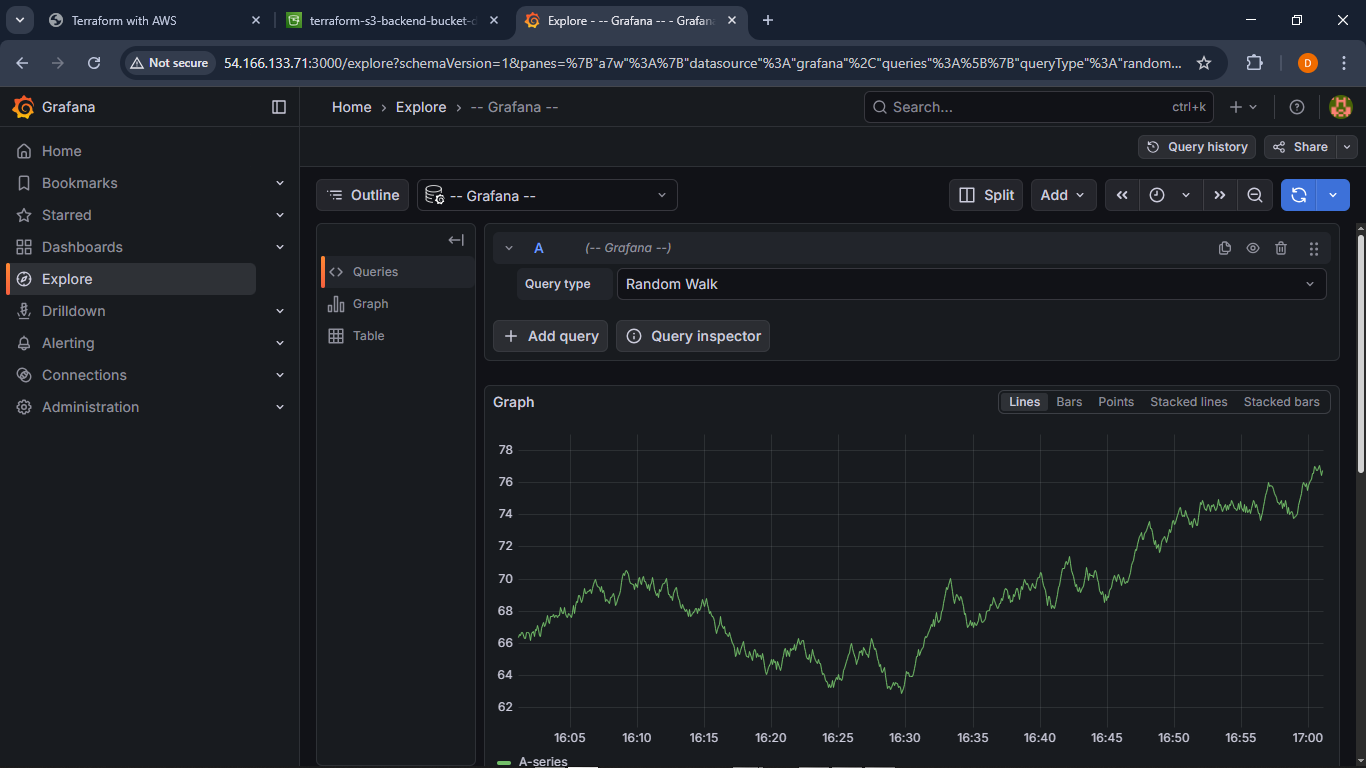
Task: Open the Grafana data source picker
Action: [547, 195]
